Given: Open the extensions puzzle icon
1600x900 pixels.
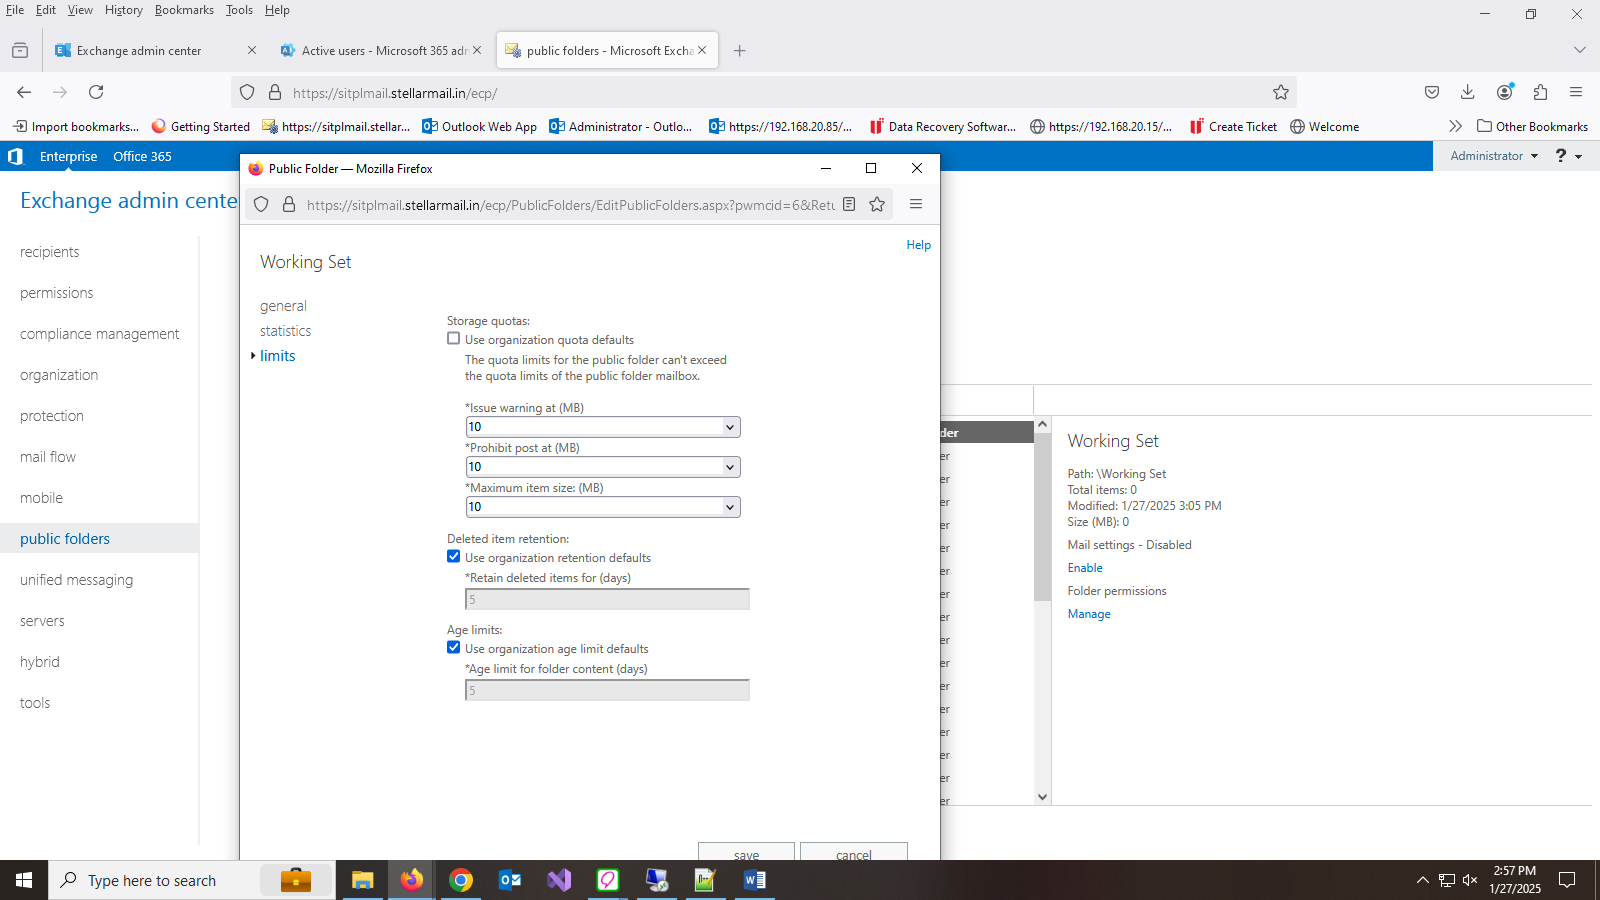Looking at the screenshot, I should 1540,92.
